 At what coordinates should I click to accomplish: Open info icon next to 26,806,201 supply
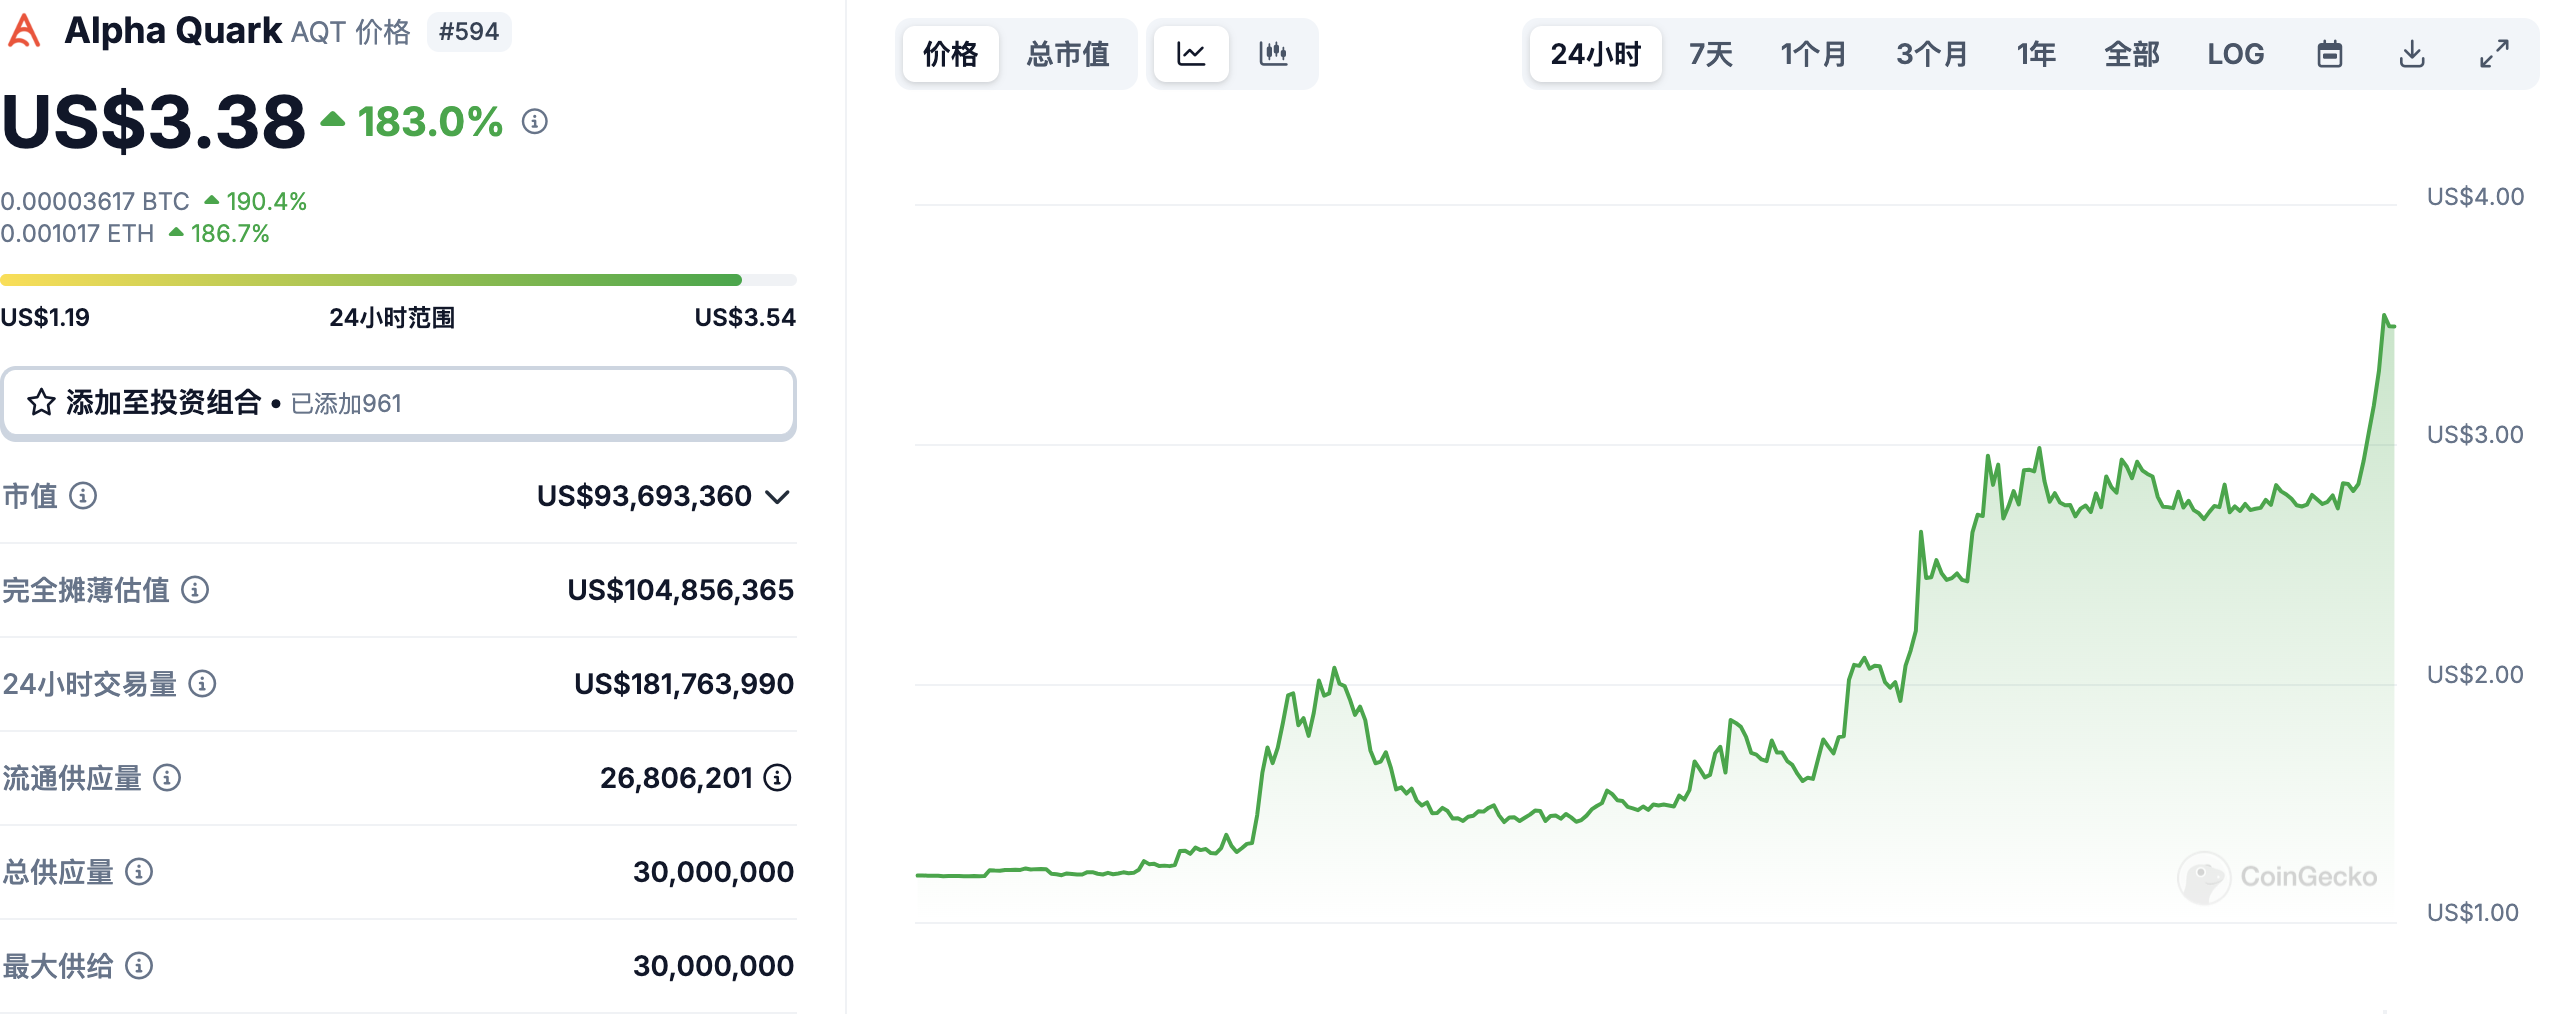[777, 778]
